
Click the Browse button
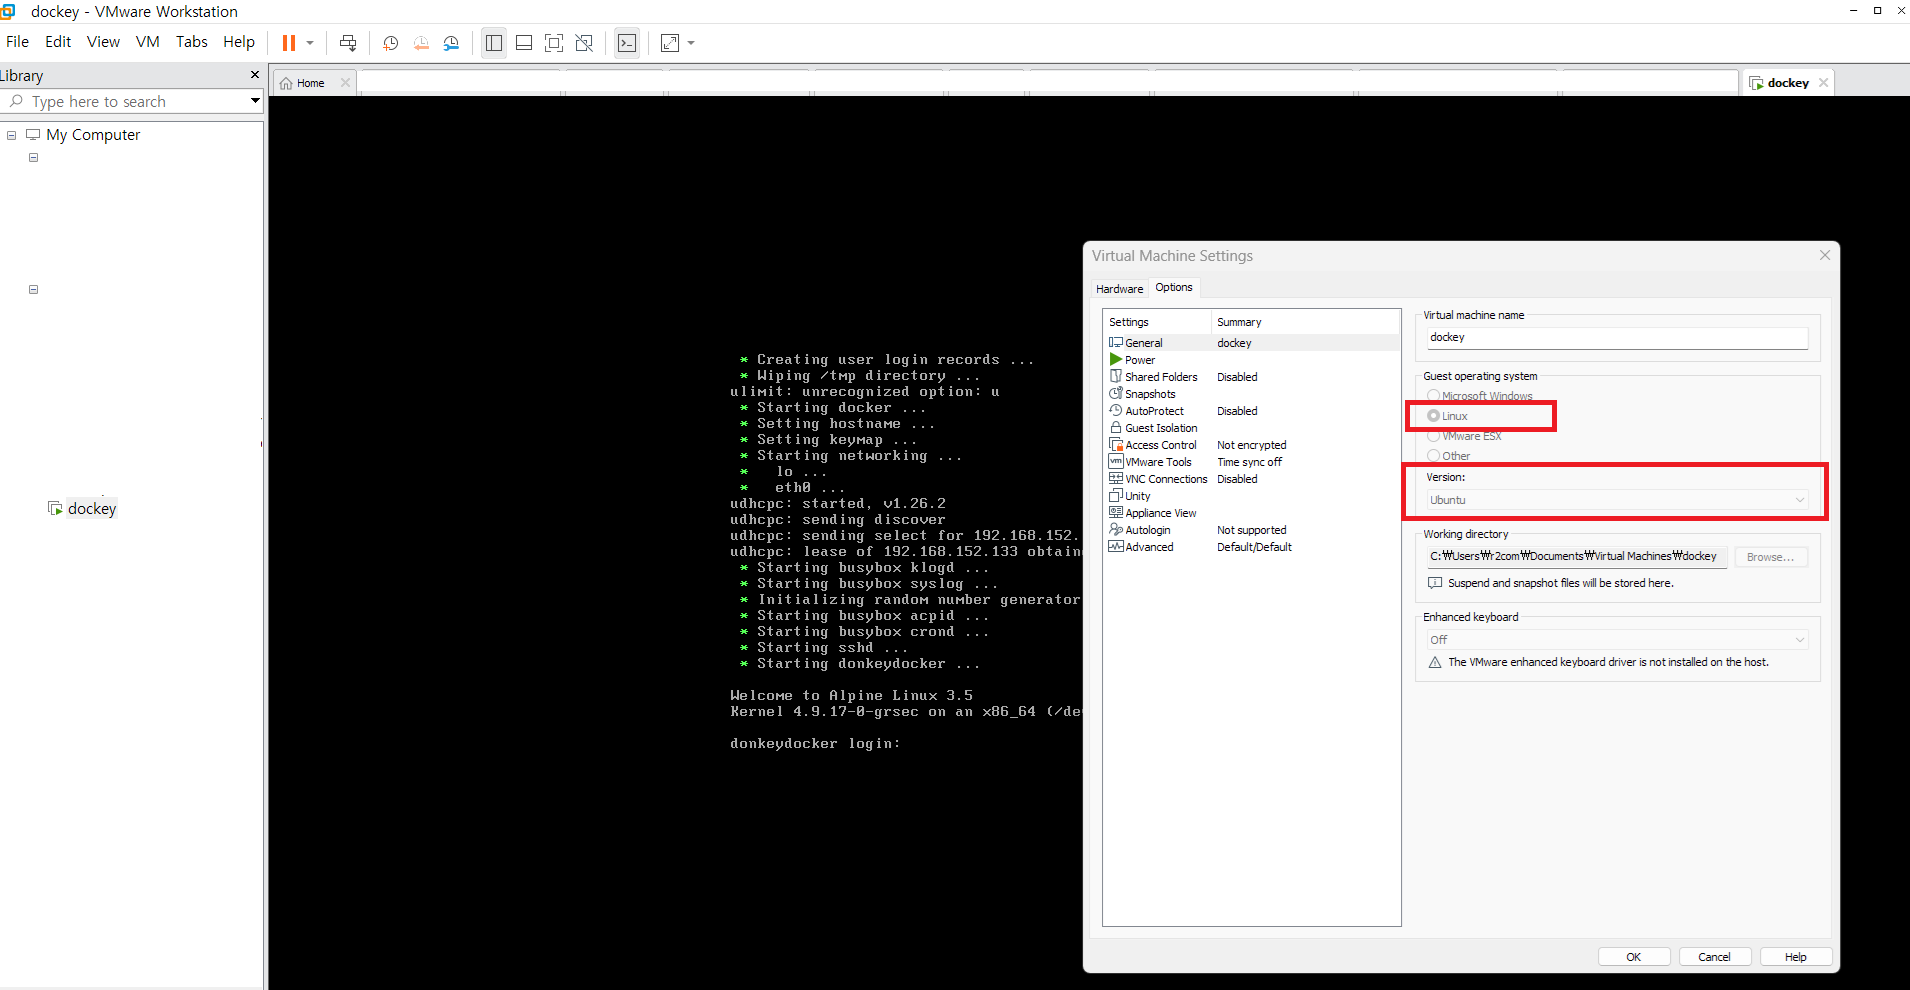pos(1770,557)
